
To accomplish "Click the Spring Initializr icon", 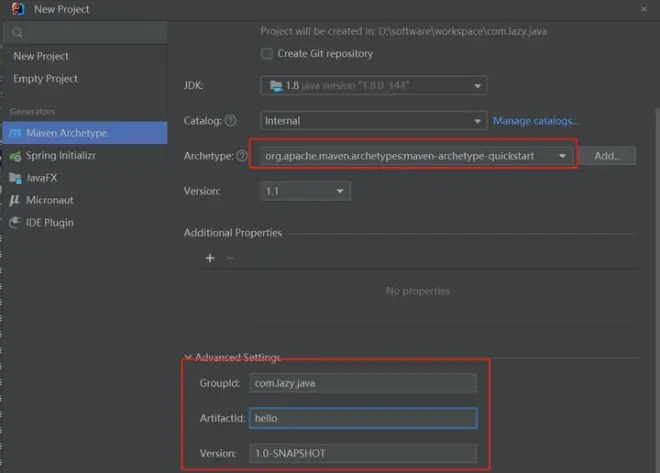I will [x=16, y=156].
